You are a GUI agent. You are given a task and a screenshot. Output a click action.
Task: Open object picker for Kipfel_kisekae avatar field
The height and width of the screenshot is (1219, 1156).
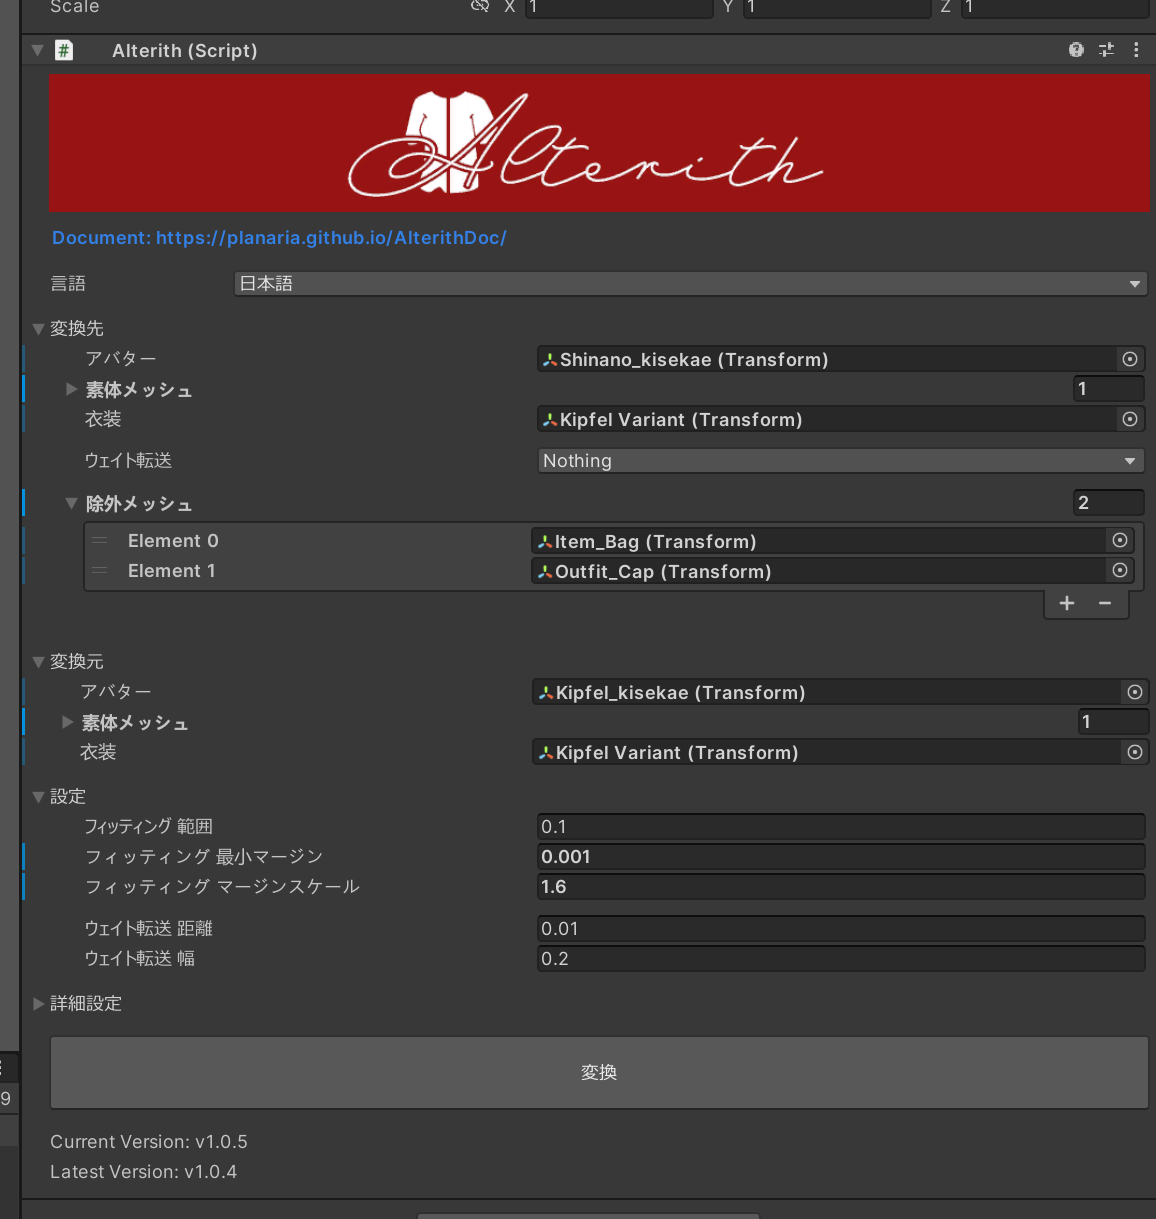click(1135, 692)
